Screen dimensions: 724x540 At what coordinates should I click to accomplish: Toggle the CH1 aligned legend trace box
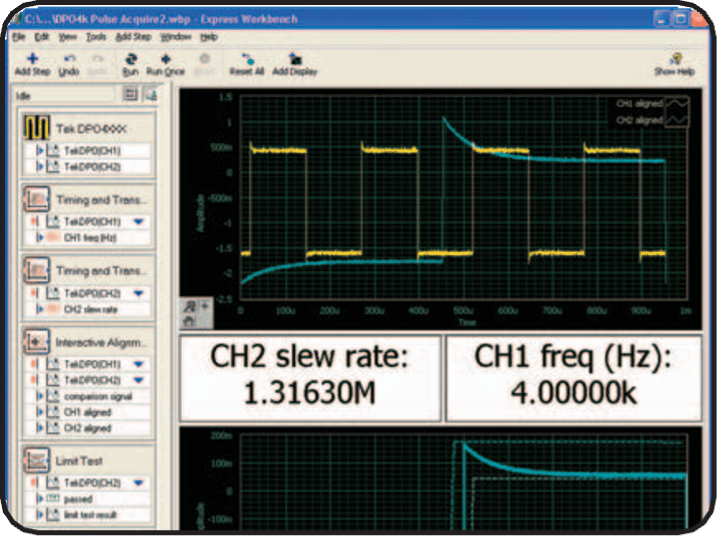pyautogui.click(x=679, y=103)
